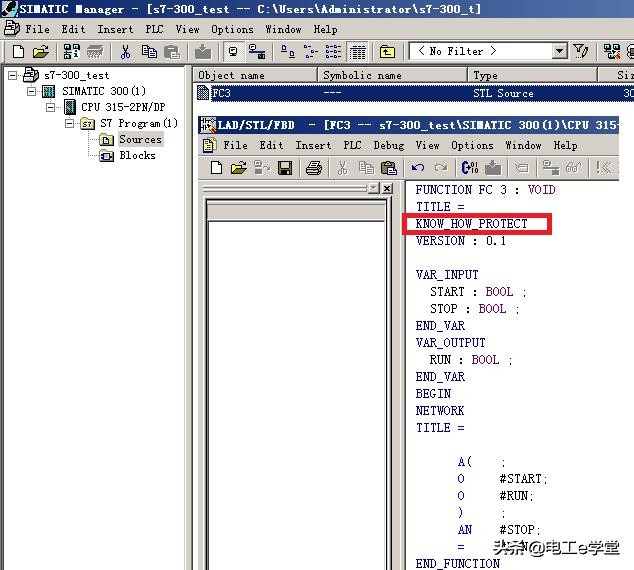Click the Open Online icon in editor toolbar

[x=262, y=168]
